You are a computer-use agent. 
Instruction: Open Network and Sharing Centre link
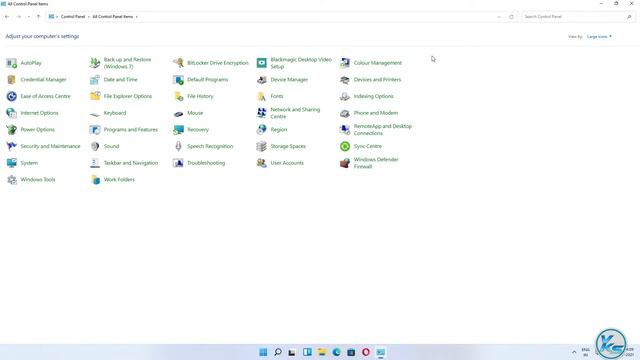point(295,113)
